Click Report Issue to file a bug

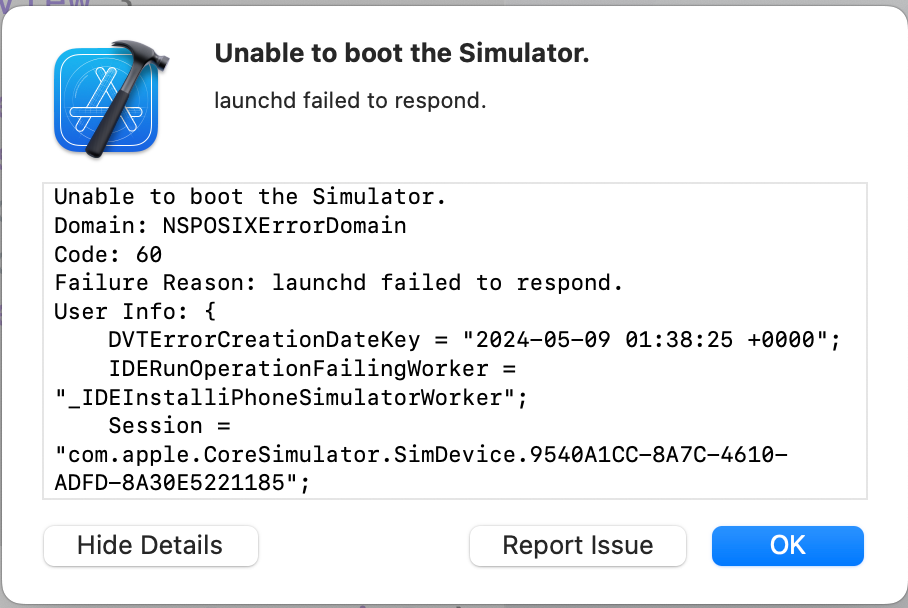pyautogui.click(x=577, y=546)
